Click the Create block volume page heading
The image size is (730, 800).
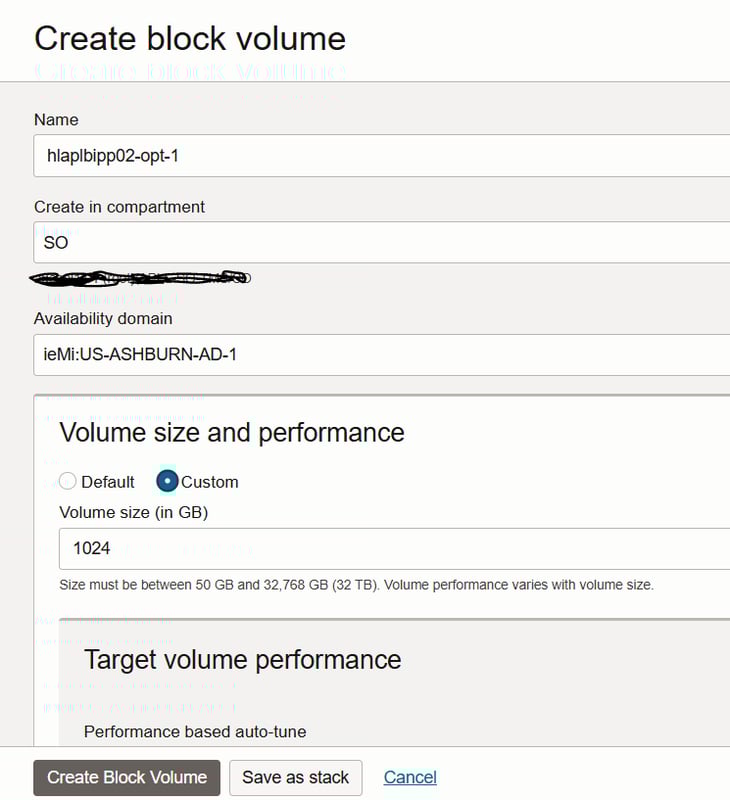190,38
